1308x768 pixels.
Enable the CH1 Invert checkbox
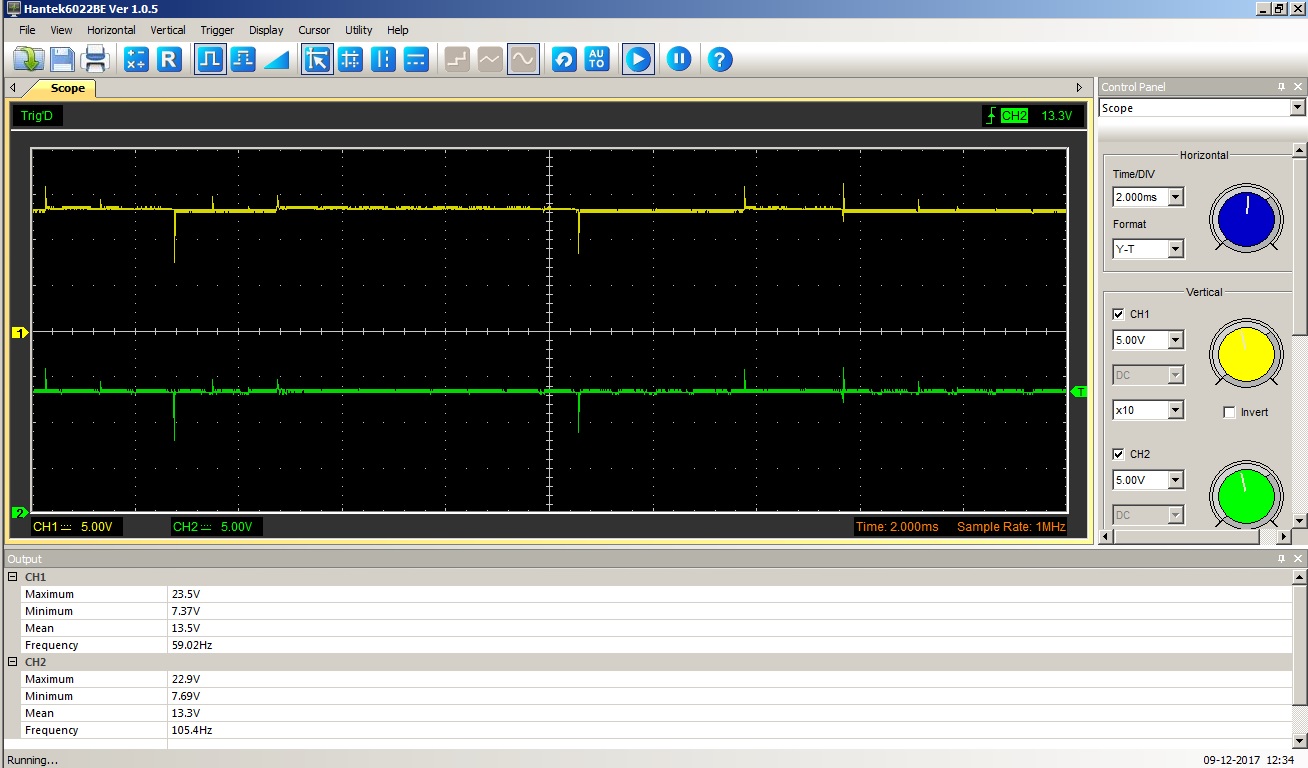click(1229, 412)
